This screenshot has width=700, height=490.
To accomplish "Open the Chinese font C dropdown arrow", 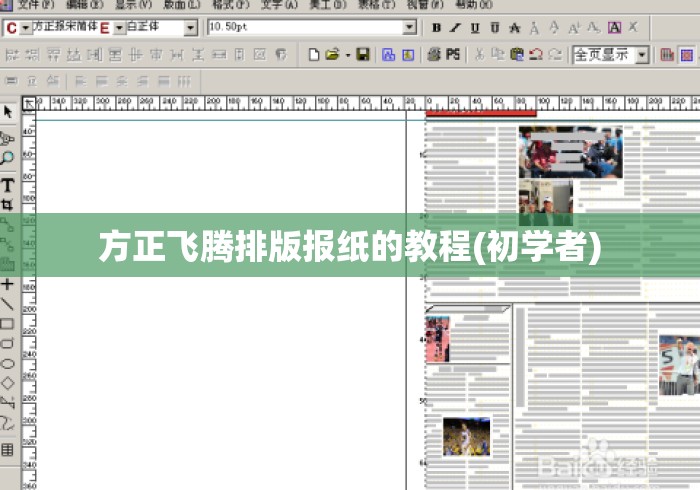I will click(x=25, y=28).
